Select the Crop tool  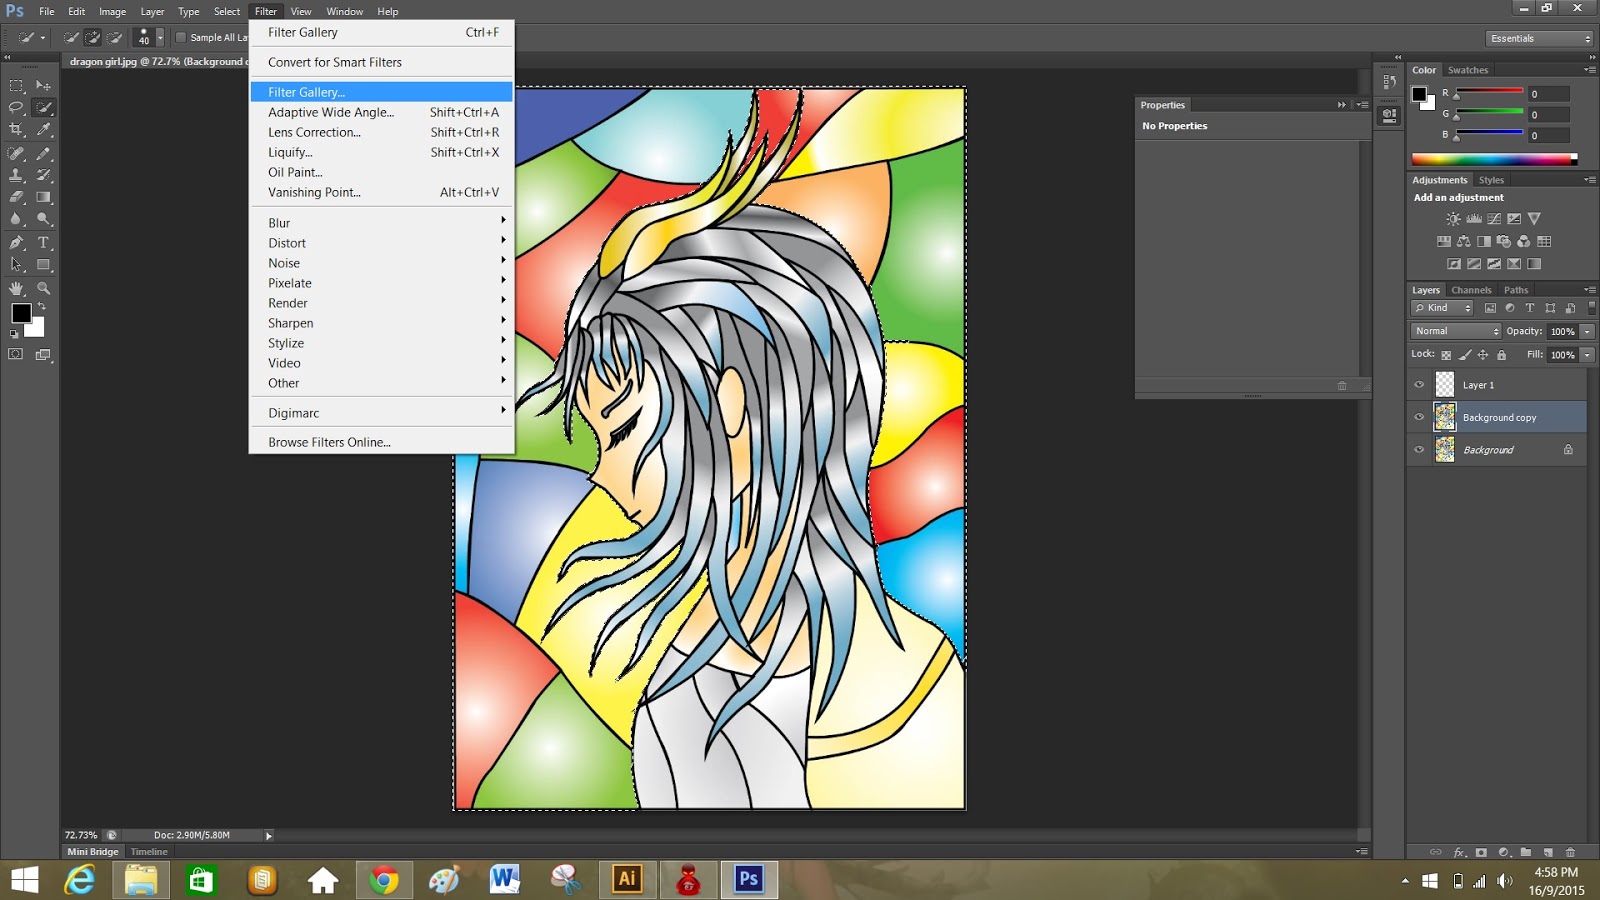pos(16,130)
